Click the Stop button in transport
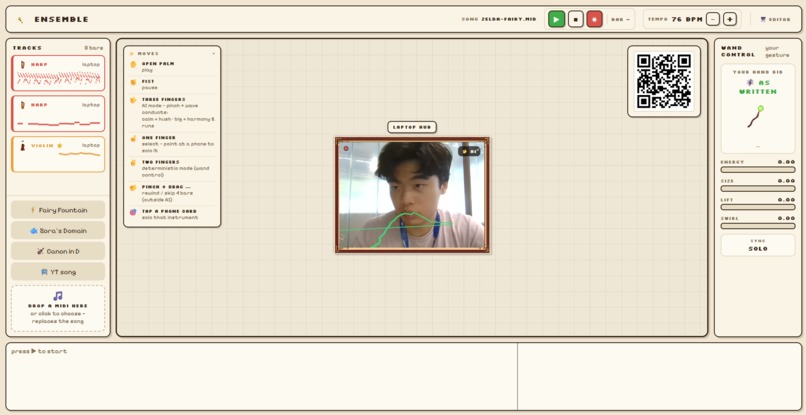 click(576, 20)
